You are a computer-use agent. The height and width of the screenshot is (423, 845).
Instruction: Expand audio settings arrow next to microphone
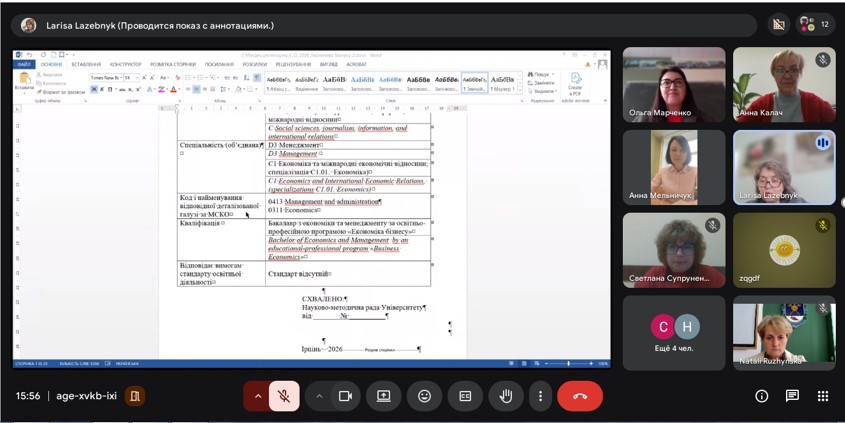pos(257,396)
